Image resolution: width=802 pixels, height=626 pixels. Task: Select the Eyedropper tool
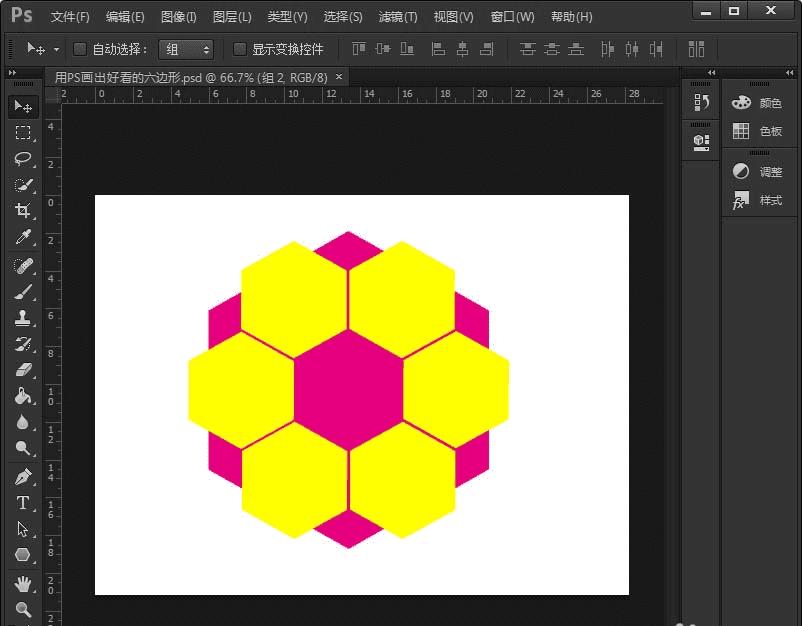click(23, 238)
